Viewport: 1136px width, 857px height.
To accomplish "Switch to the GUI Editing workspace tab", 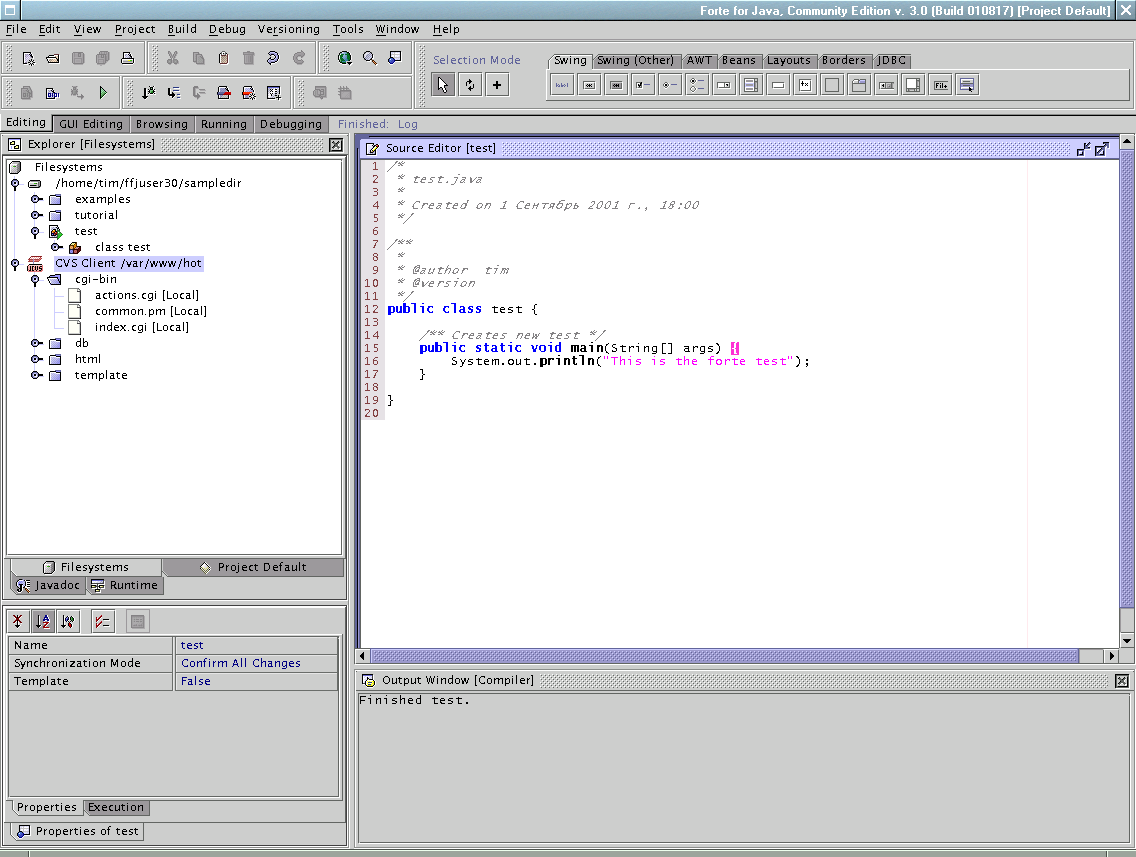I will 90,124.
